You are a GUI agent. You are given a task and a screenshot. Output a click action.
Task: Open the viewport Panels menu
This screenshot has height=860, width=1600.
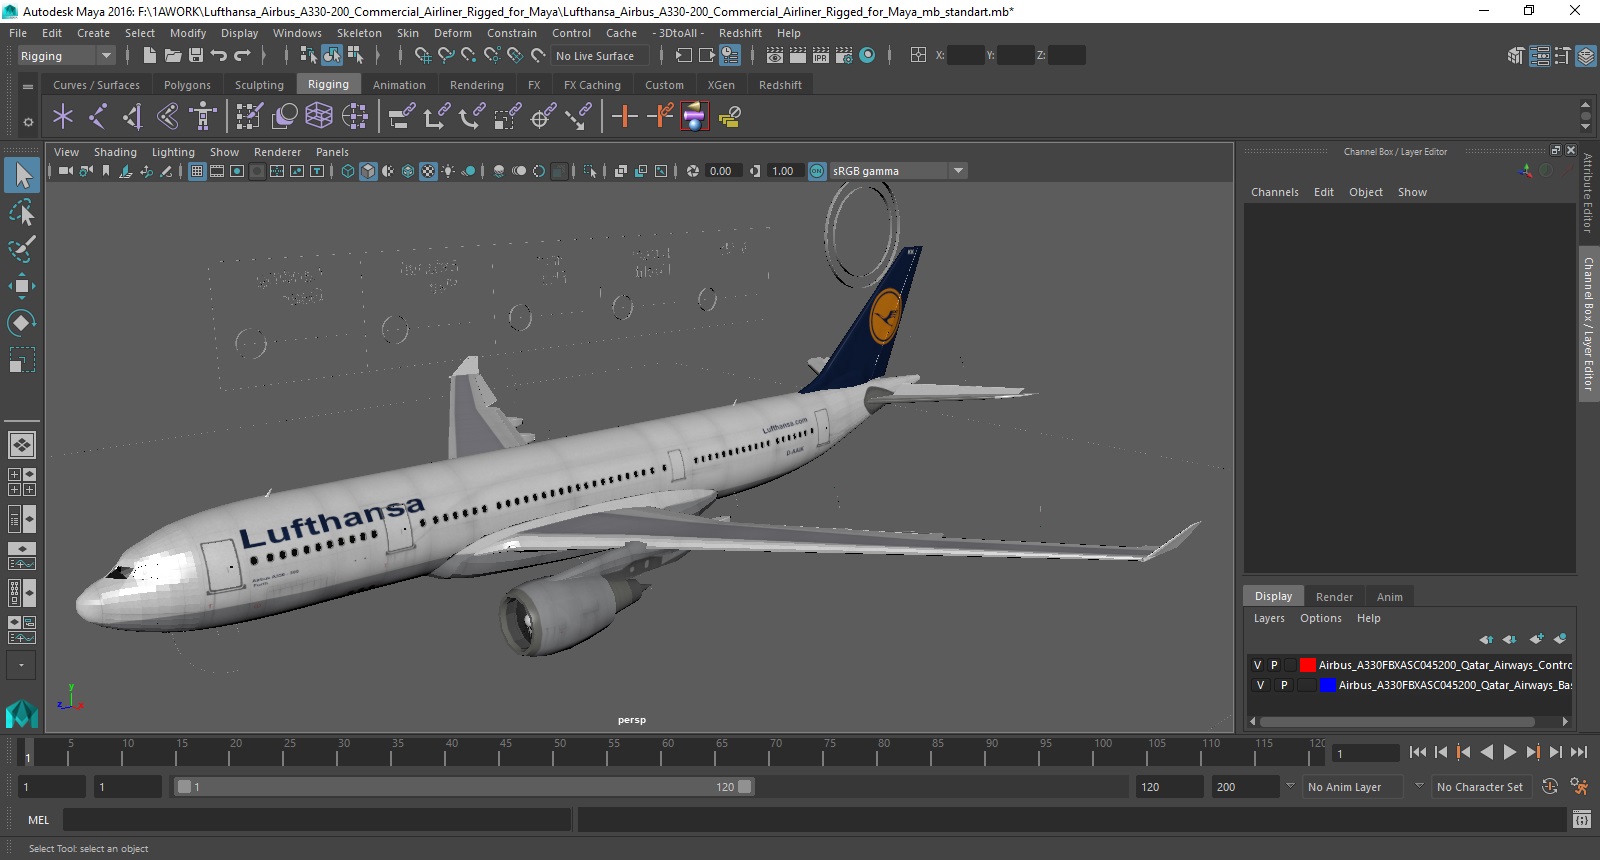(x=332, y=152)
